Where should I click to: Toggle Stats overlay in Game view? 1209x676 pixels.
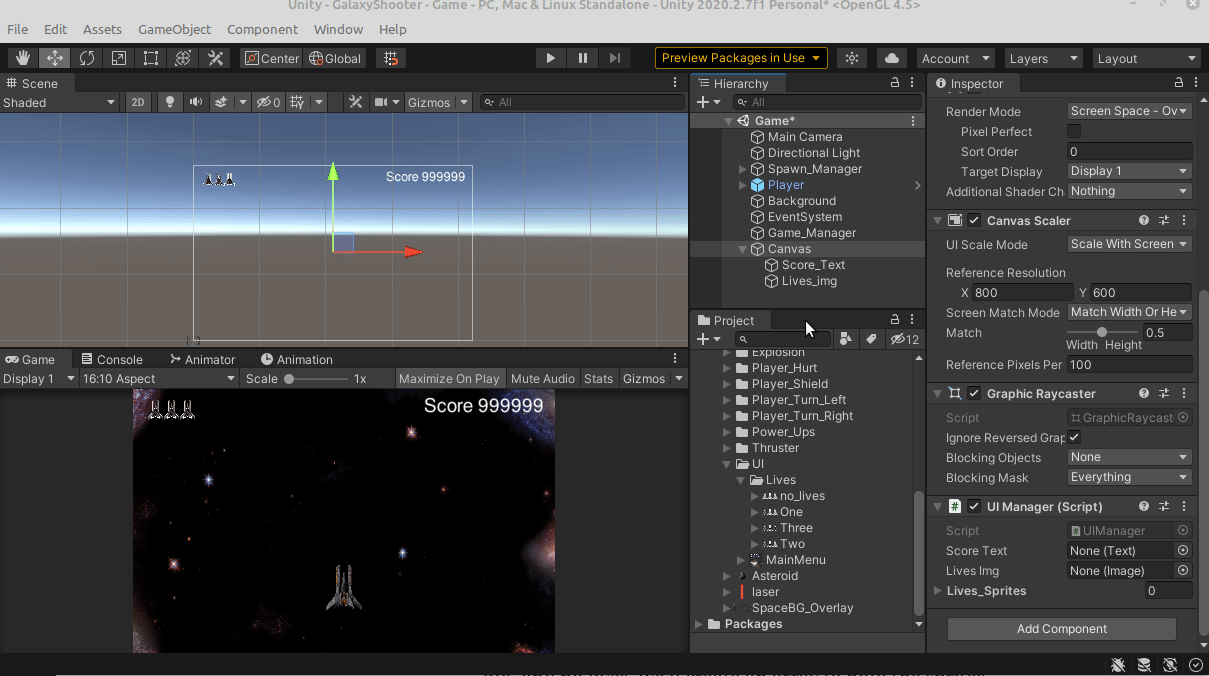click(x=598, y=379)
